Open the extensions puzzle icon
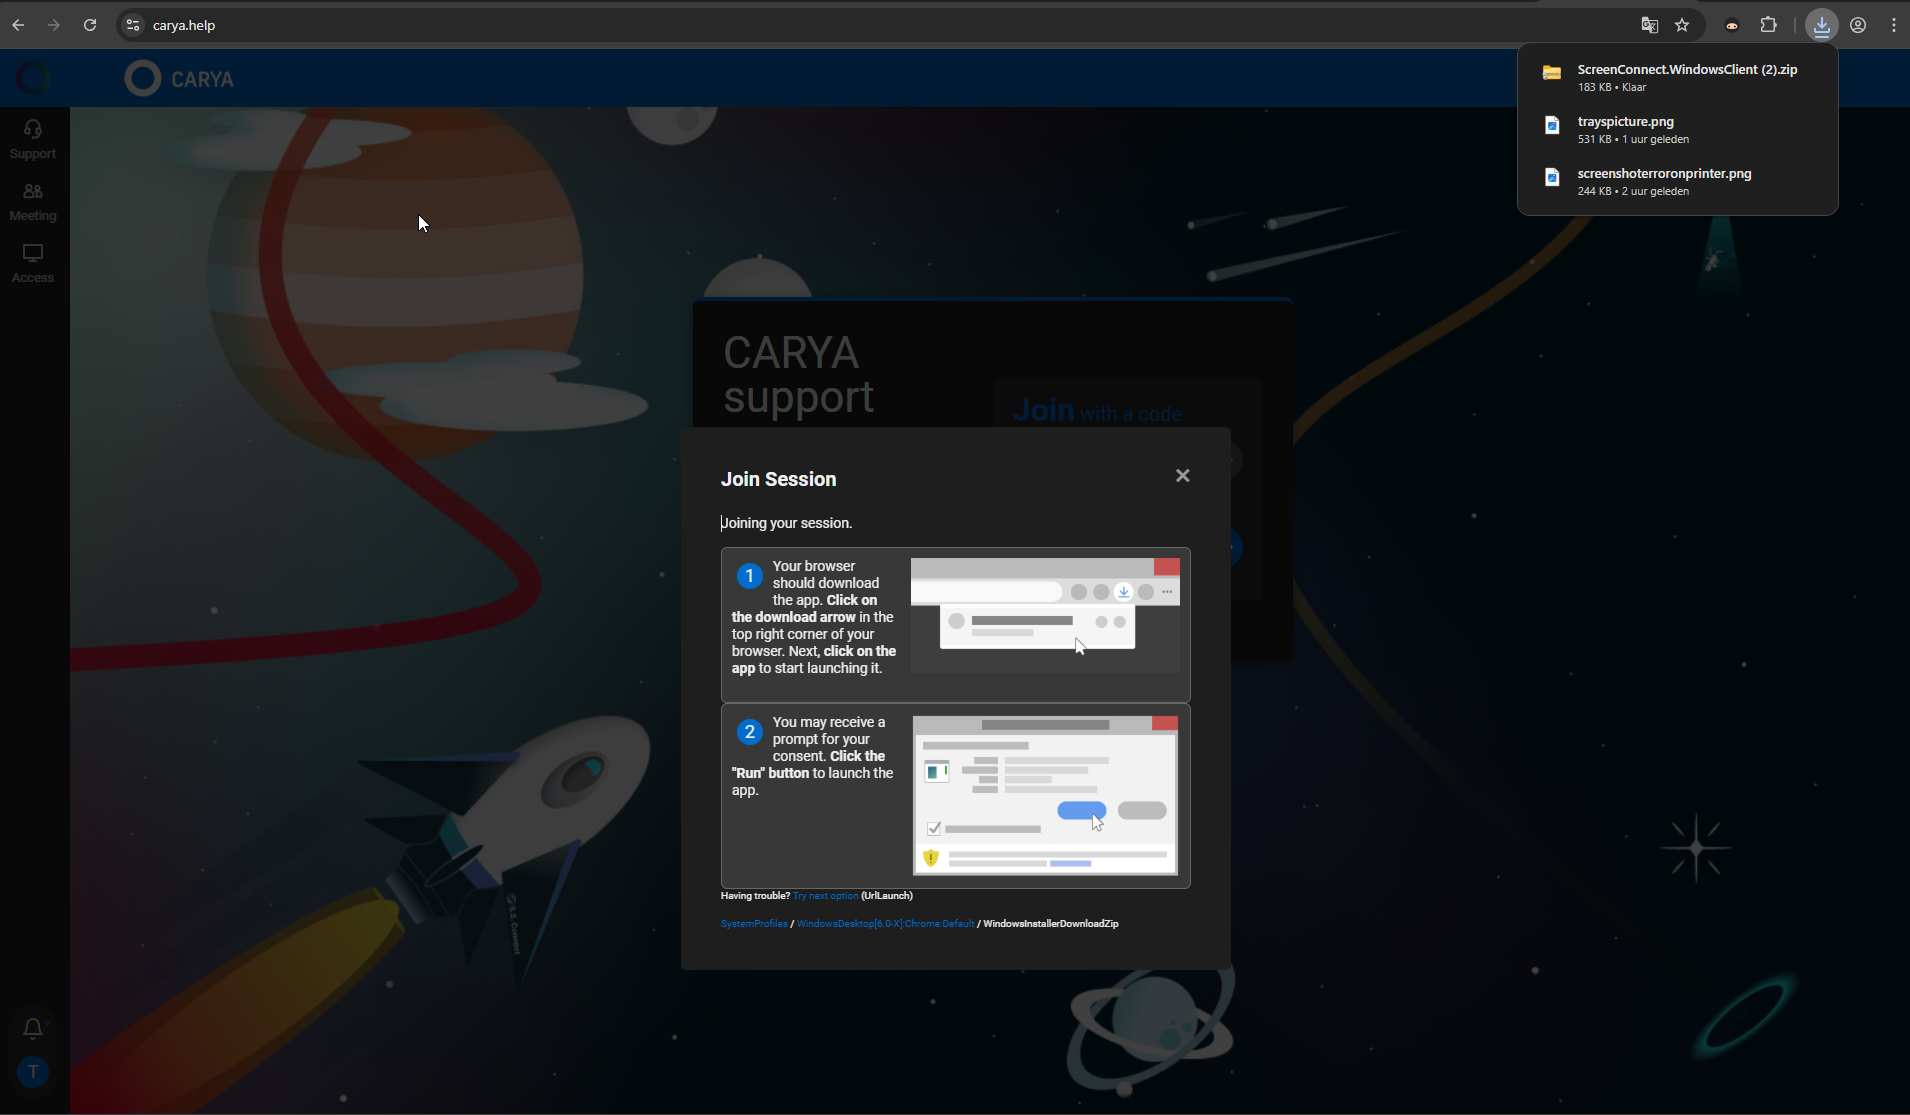 pyautogui.click(x=1769, y=25)
